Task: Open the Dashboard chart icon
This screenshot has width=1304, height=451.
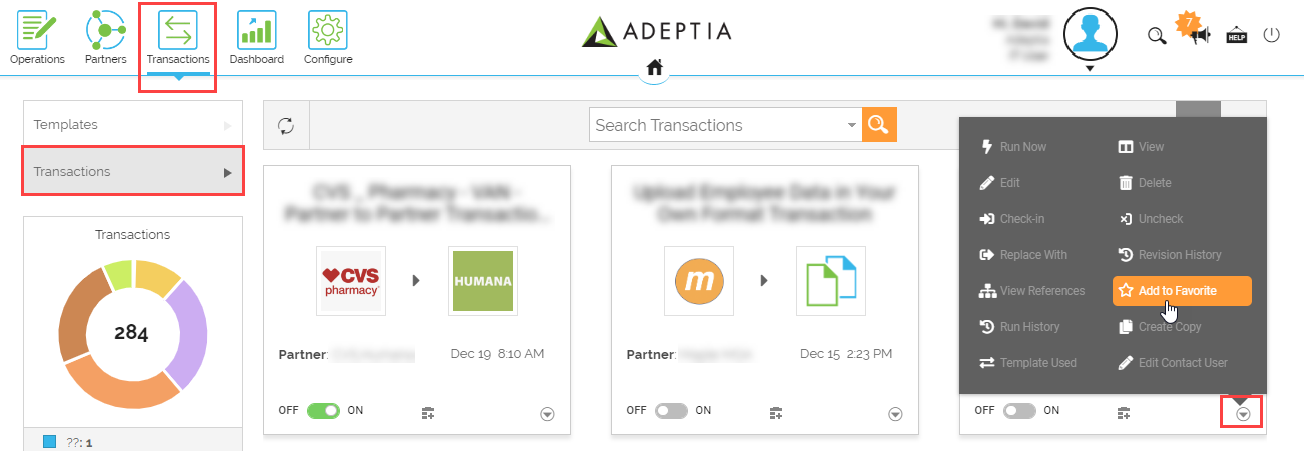Action: click(x=256, y=31)
